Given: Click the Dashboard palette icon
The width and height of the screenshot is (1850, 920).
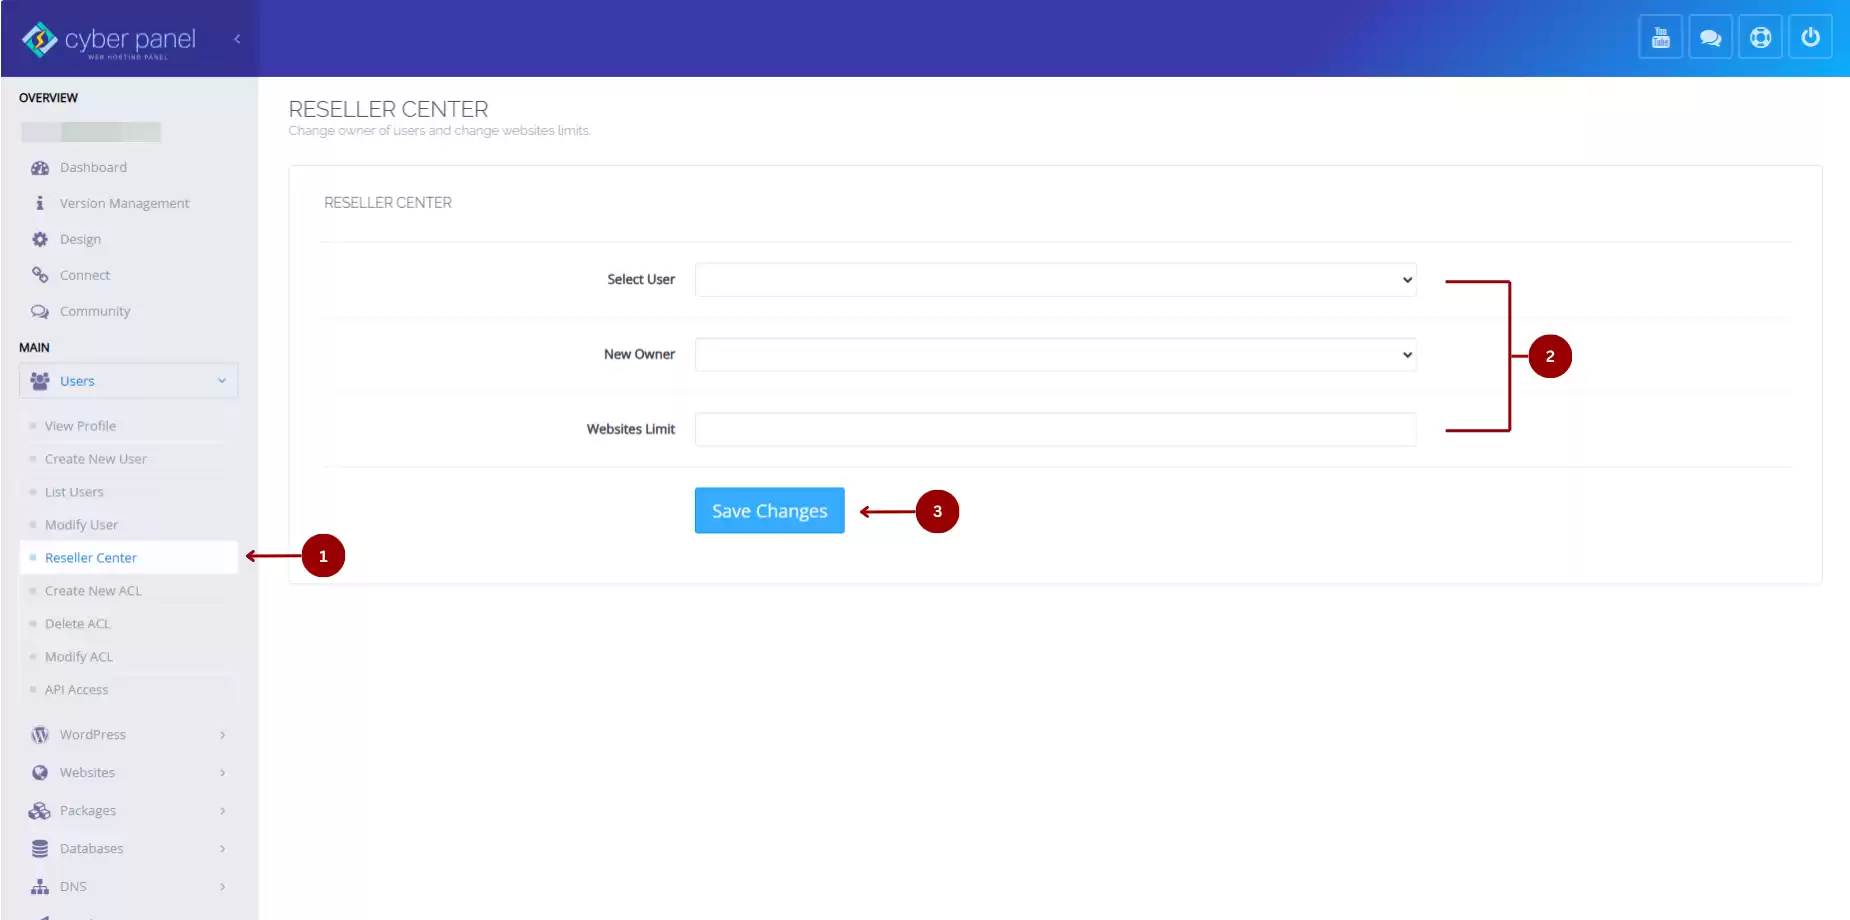Looking at the screenshot, I should click(x=40, y=168).
